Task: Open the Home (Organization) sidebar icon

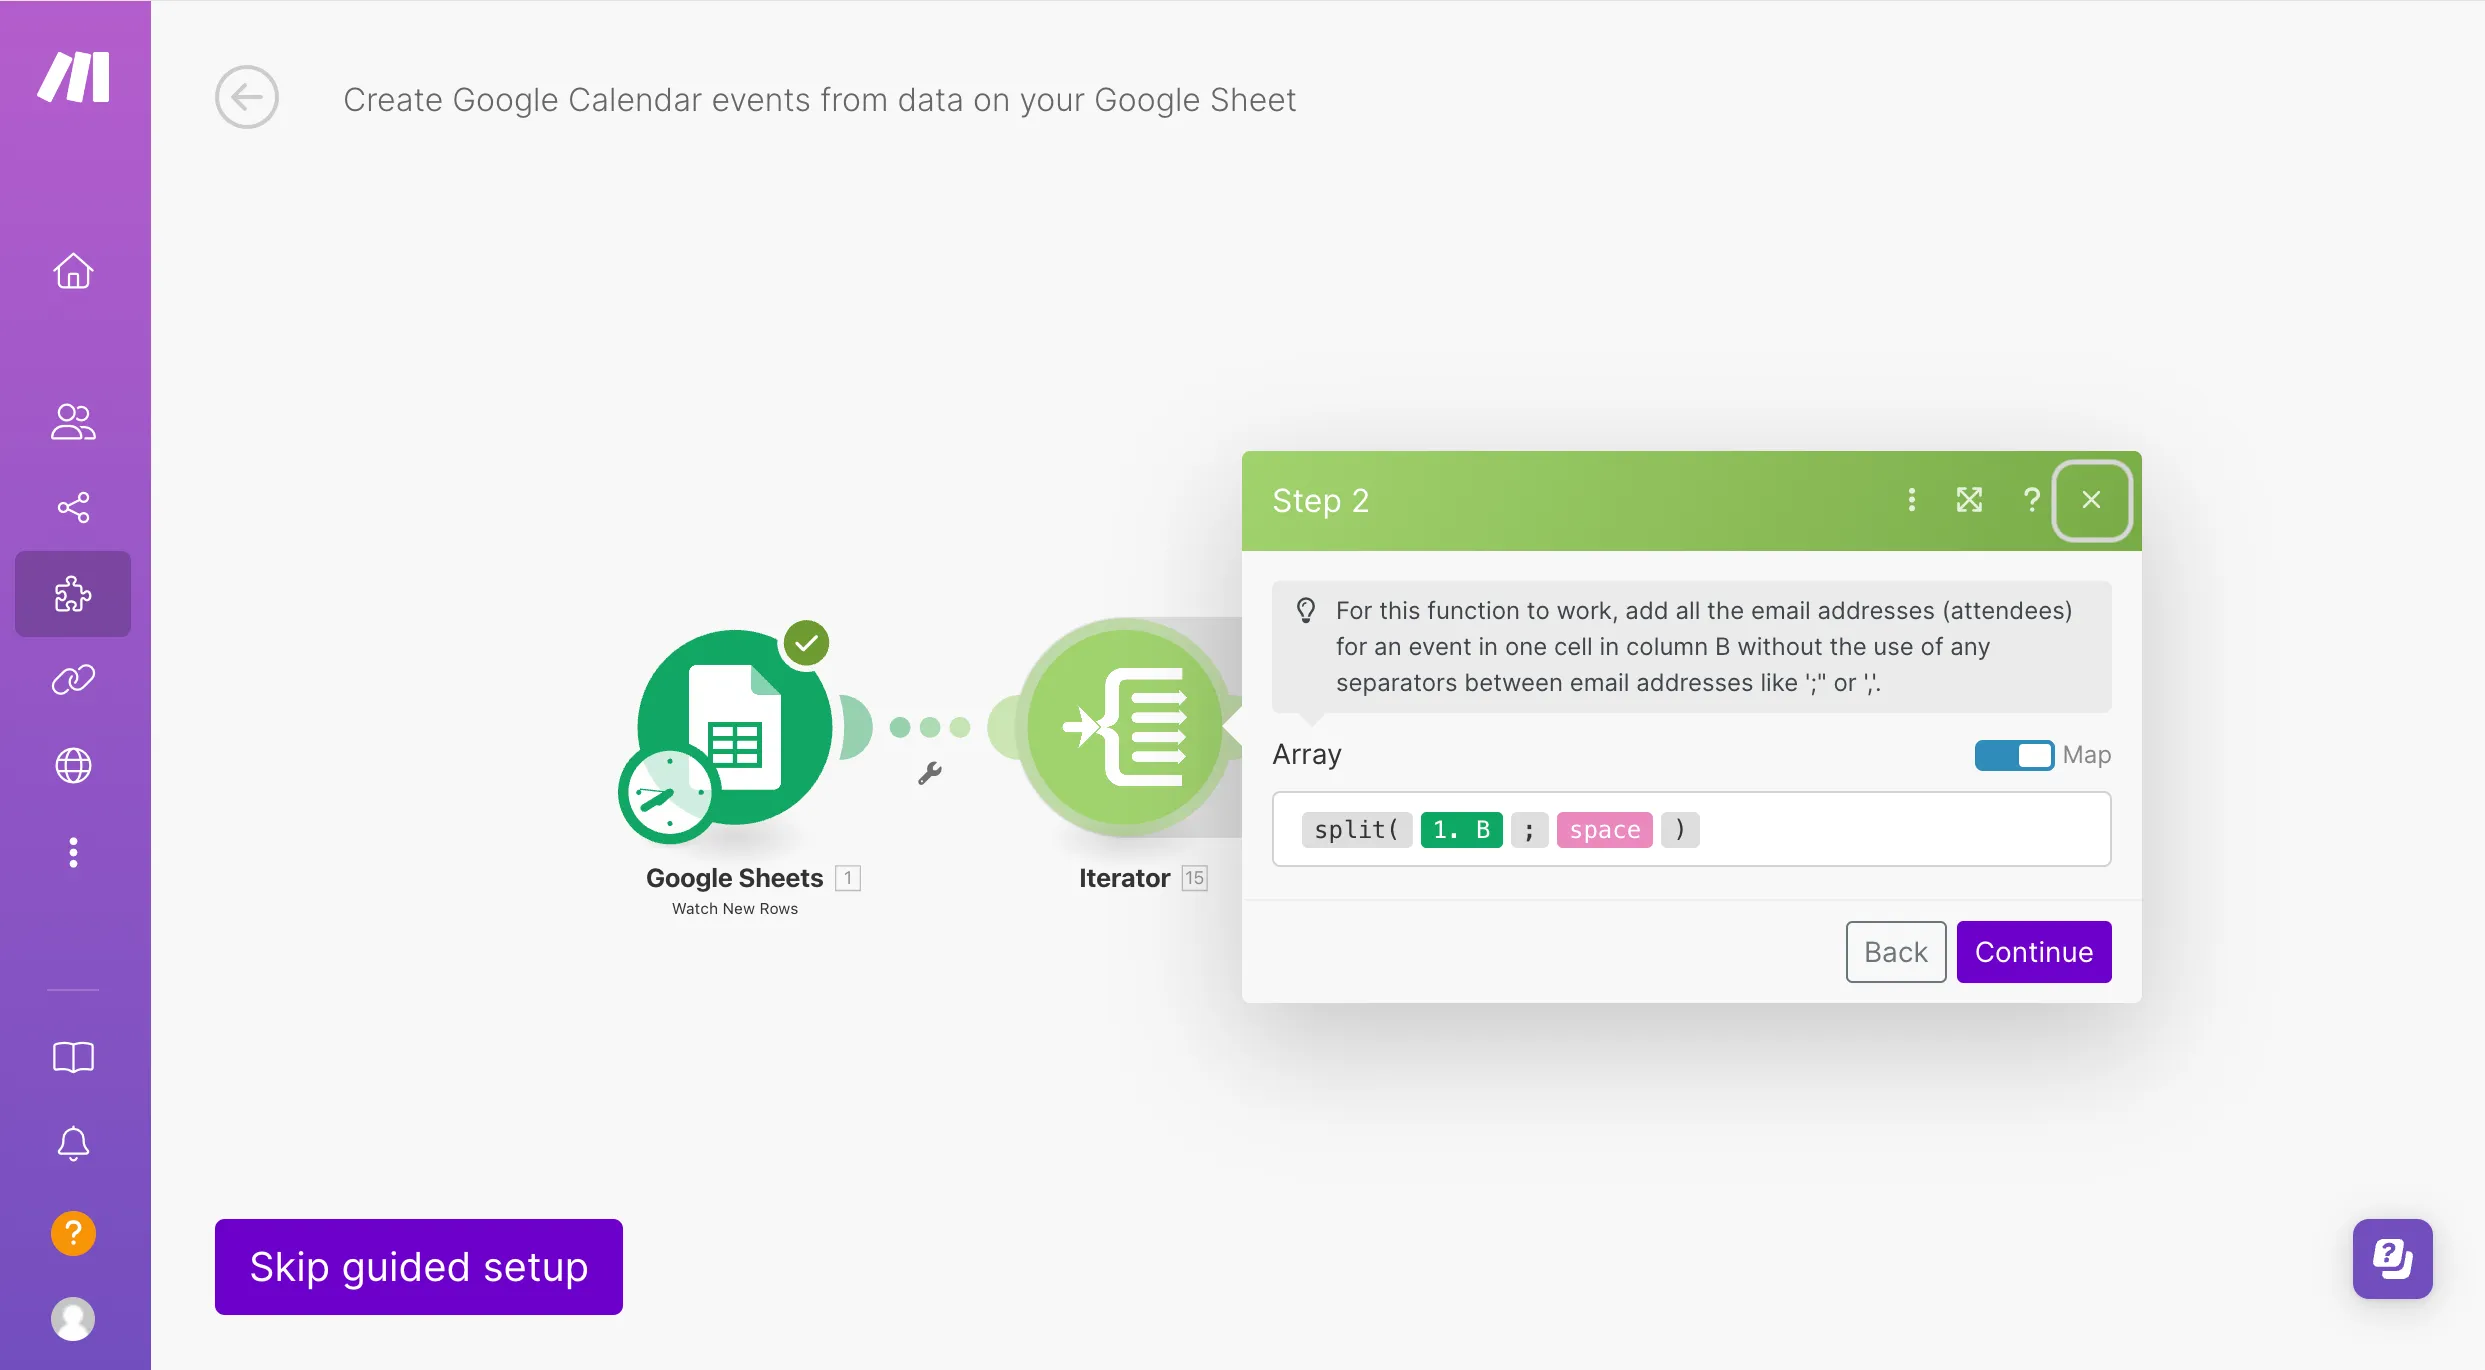Action: pos(73,271)
